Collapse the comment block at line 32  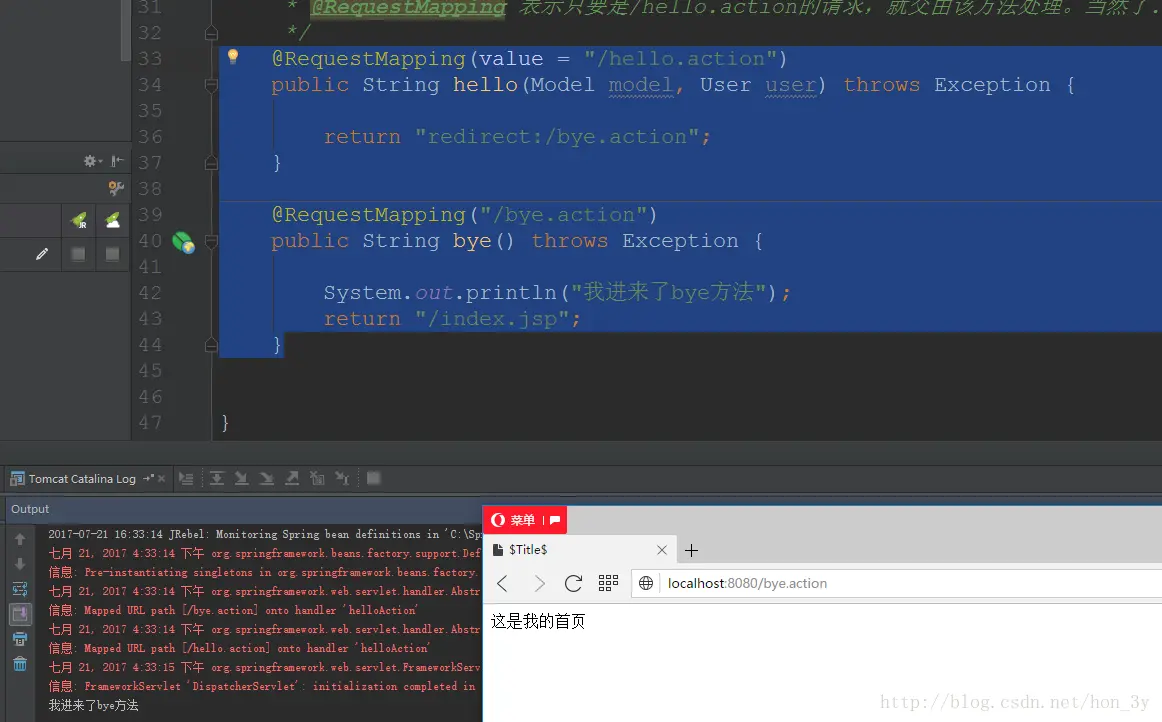(211, 33)
